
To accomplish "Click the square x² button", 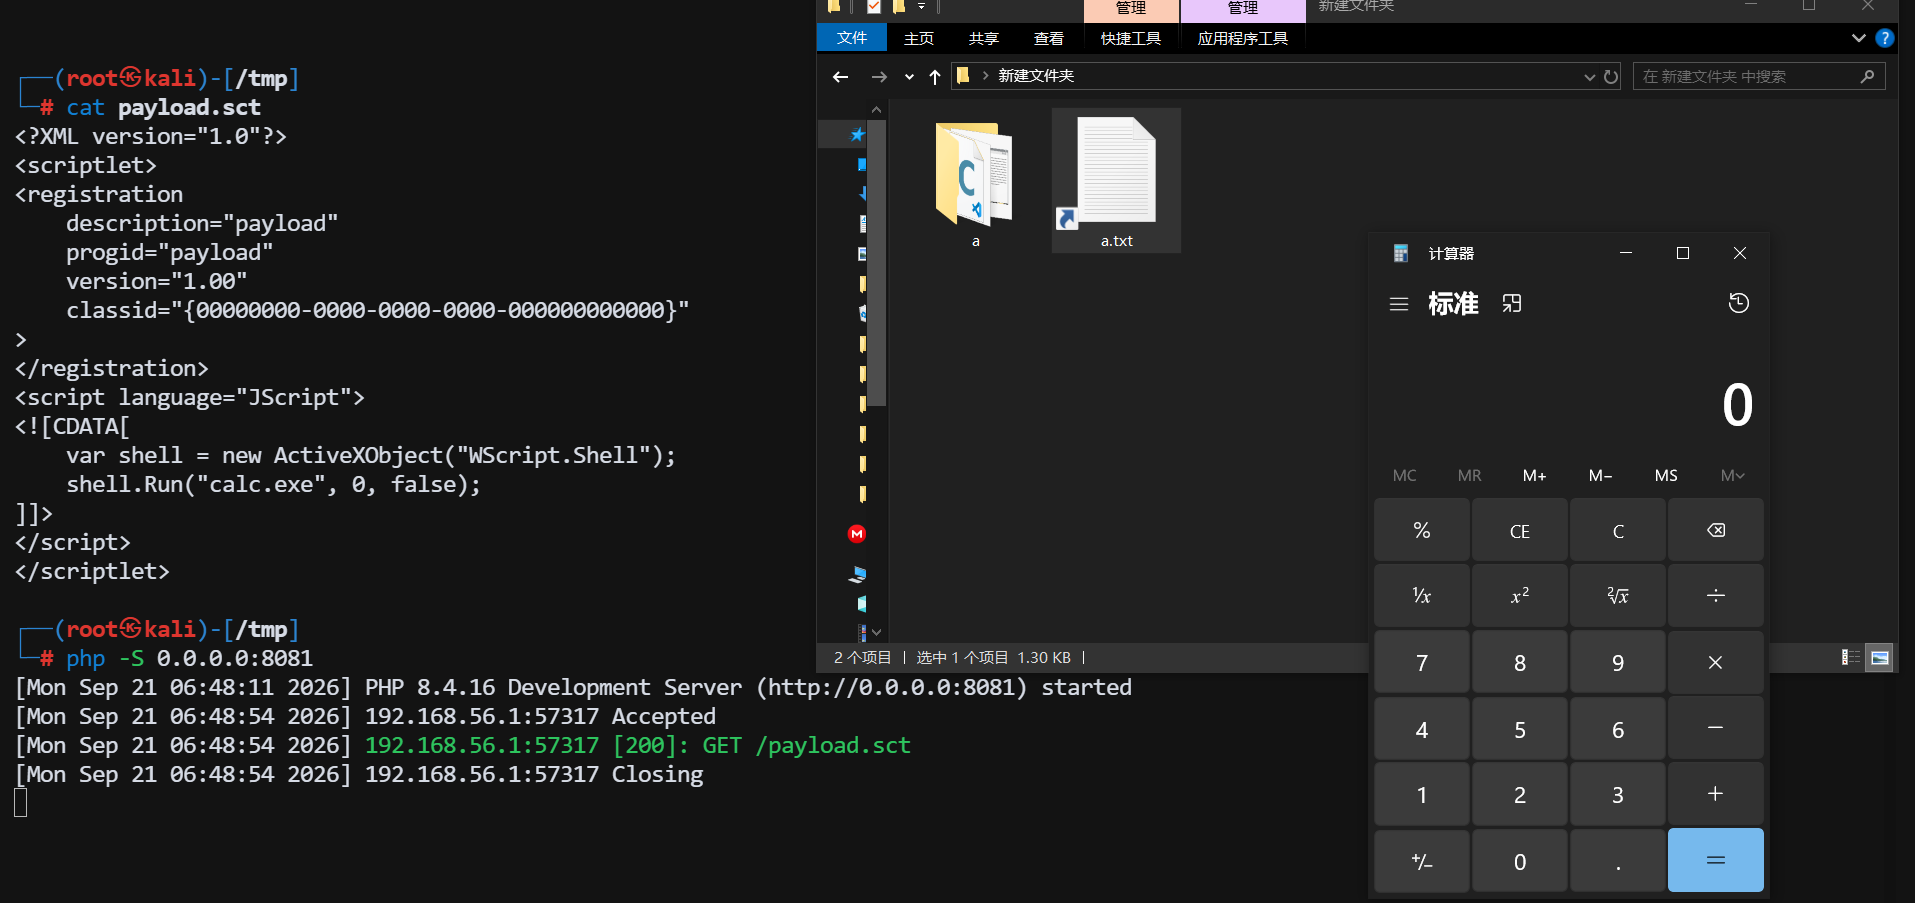I will tap(1520, 596).
